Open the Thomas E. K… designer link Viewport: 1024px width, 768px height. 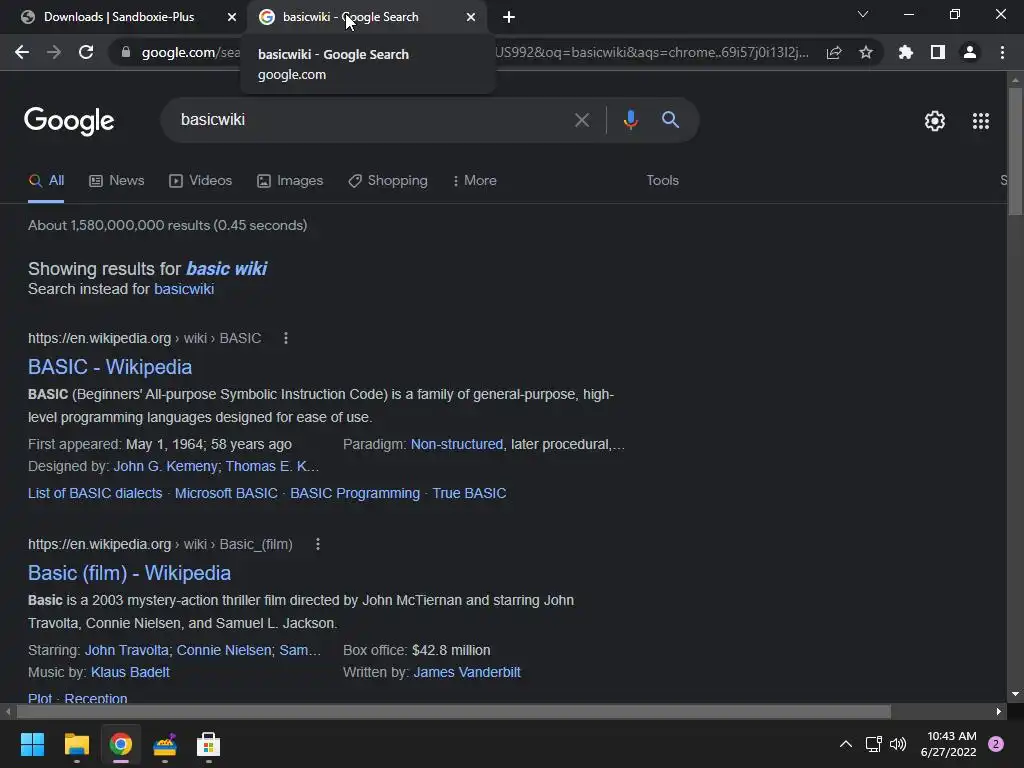[x=272, y=466]
